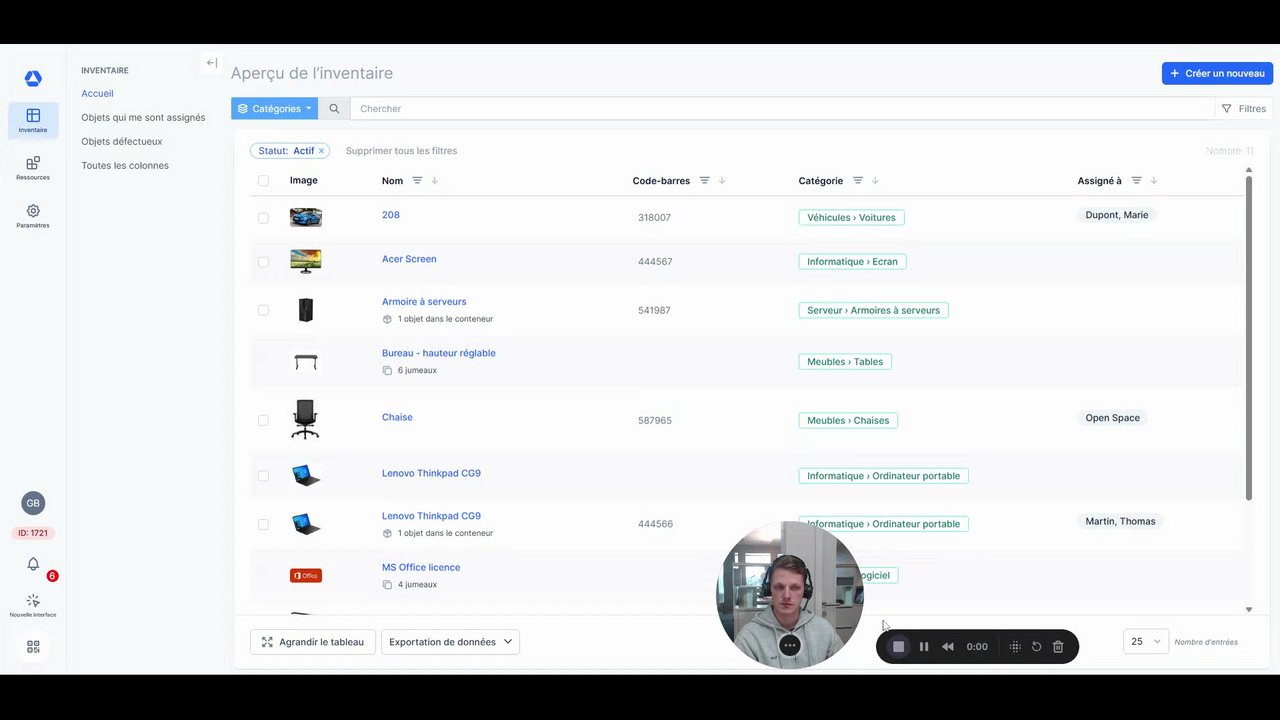Stop the screen recording

(898, 647)
